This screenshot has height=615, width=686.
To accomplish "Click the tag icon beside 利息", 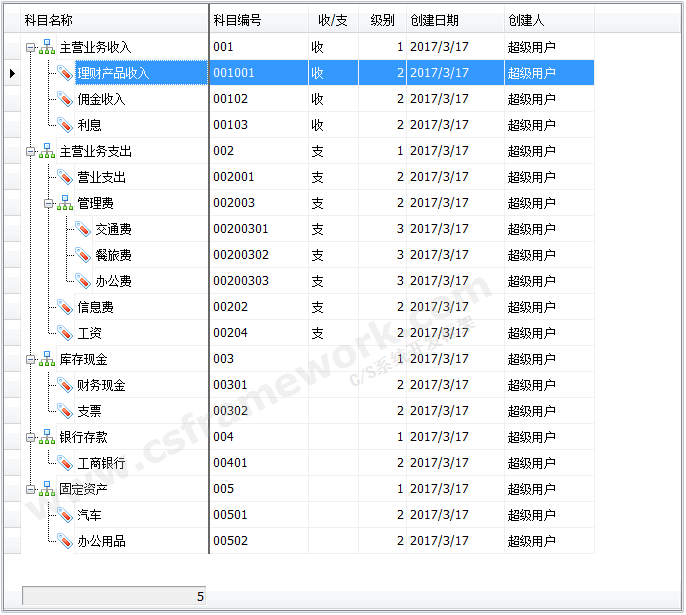I will 65,125.
